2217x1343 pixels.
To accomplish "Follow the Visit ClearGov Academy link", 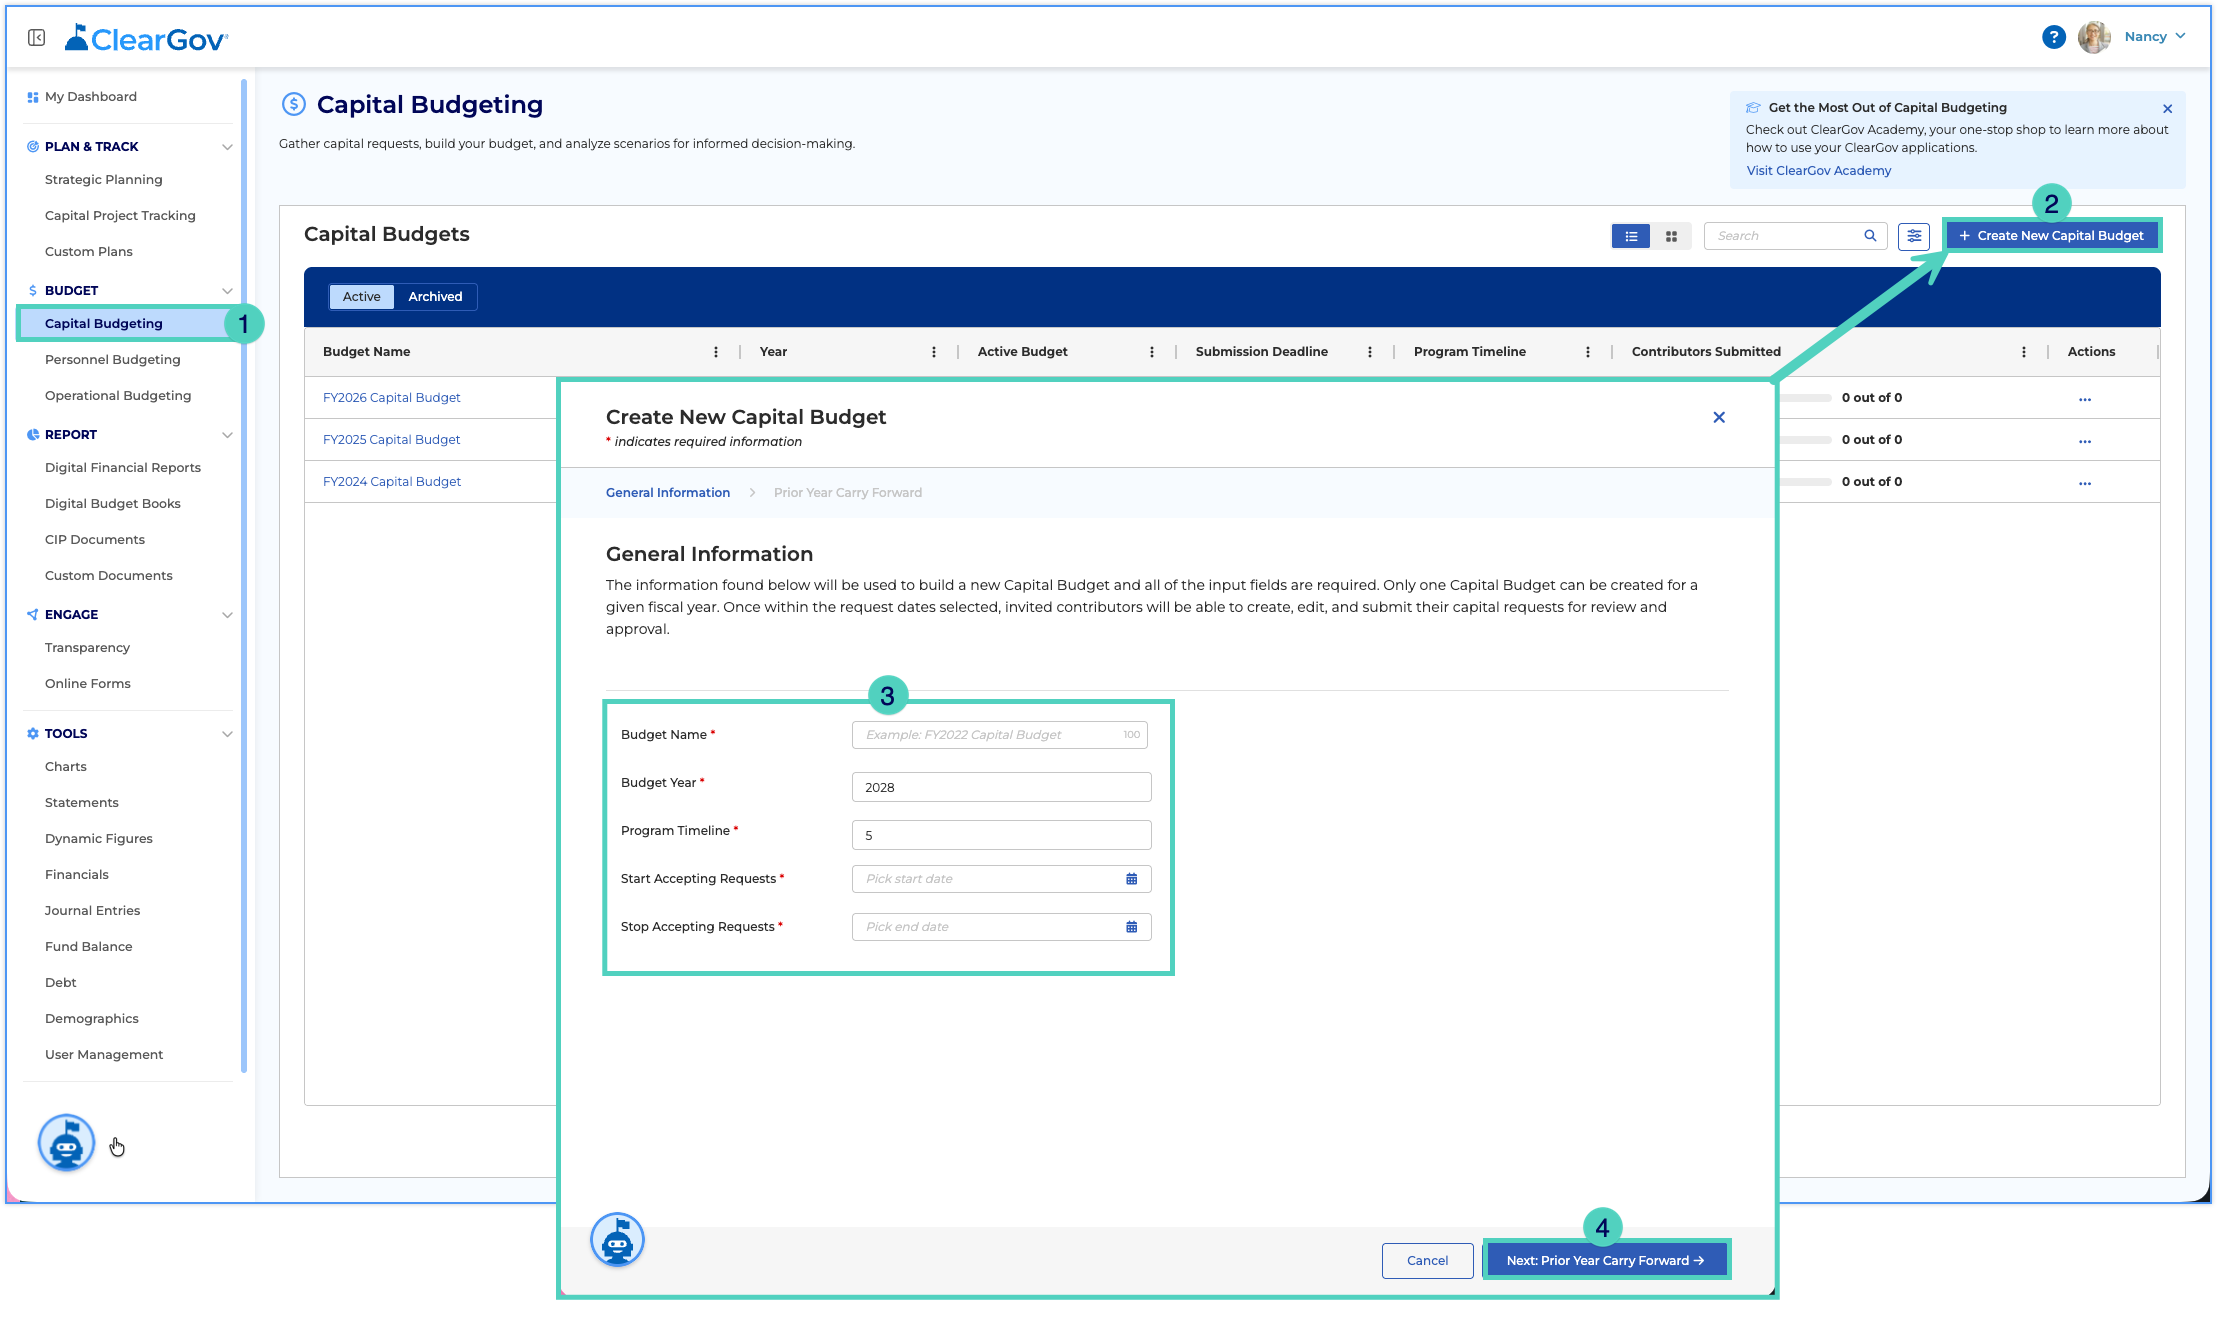I will pyautogui.click(x=1818, y=171).
